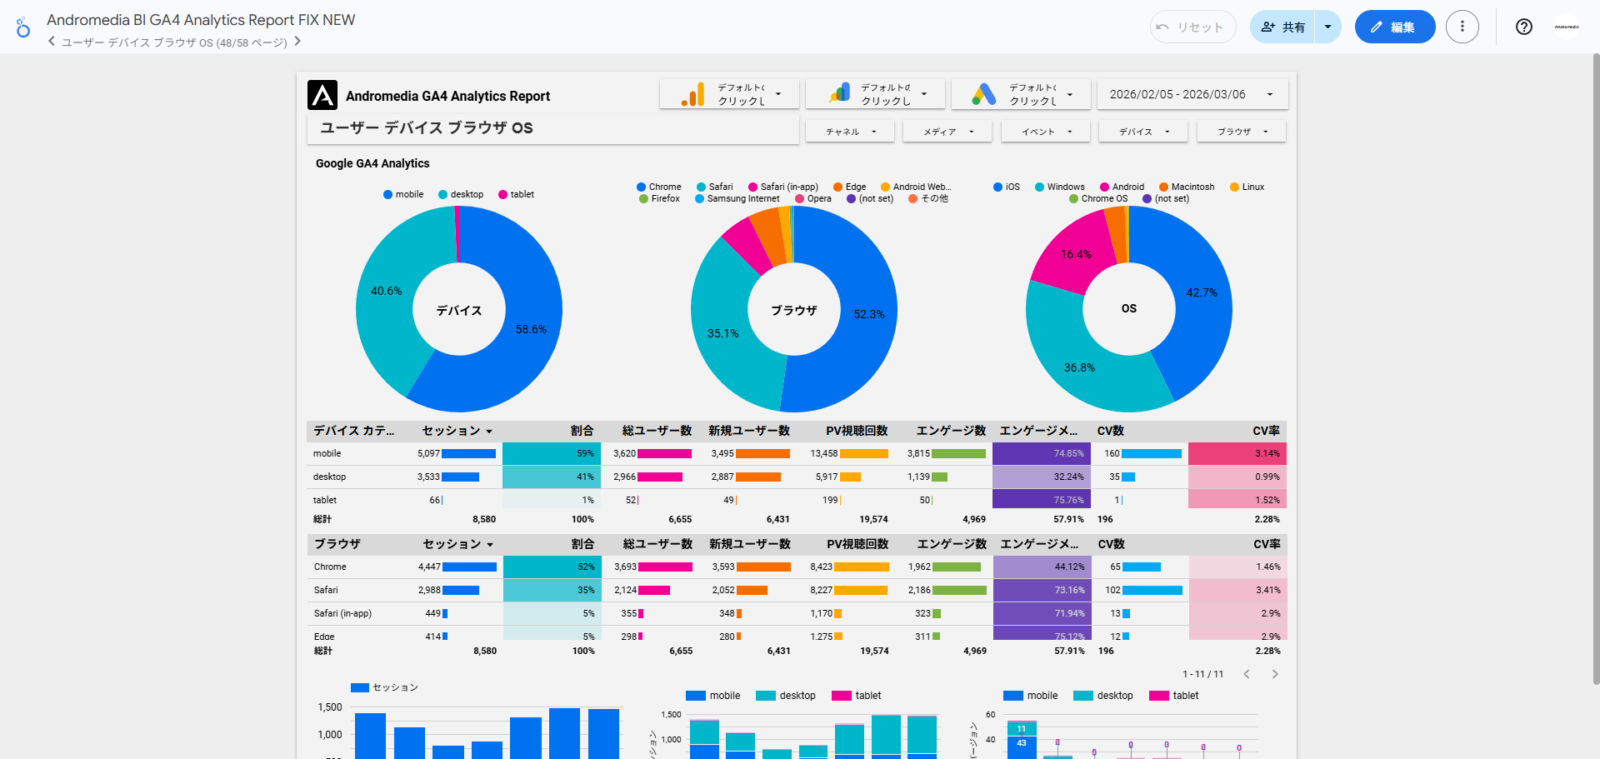
Task: Open the account avatar in top right
Action: coord(1566,27)
